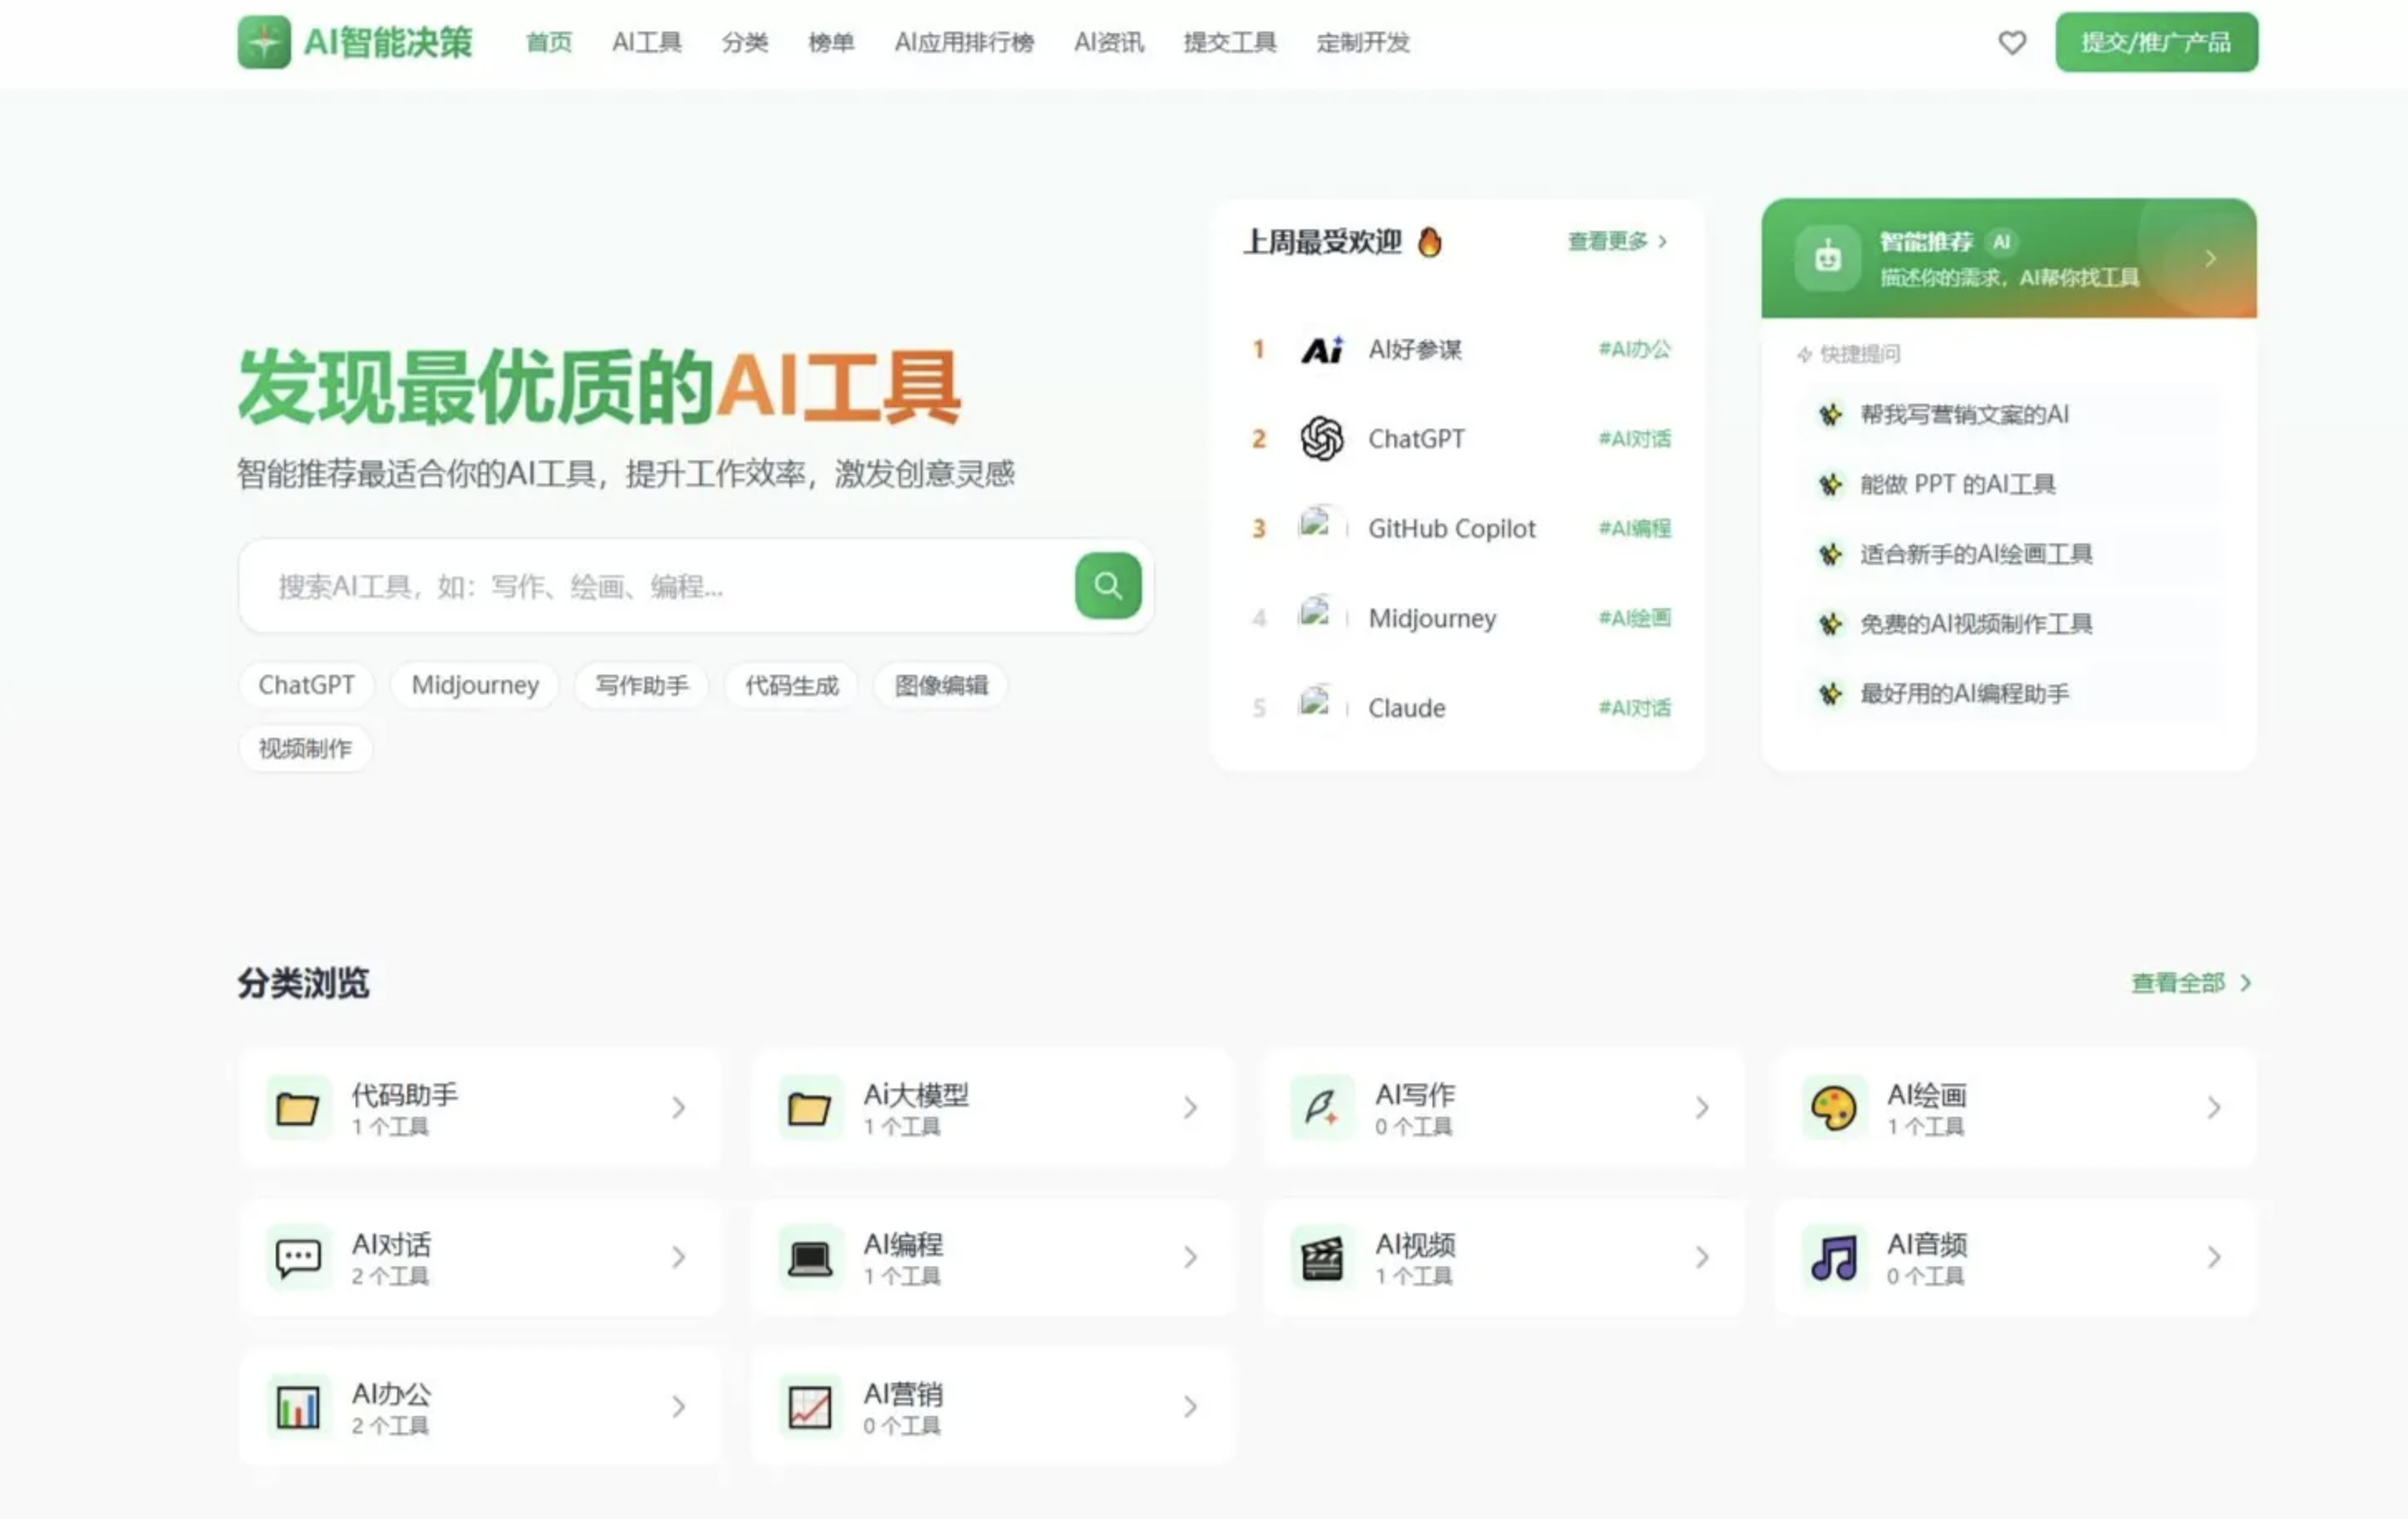Open the 代码助手 folder icon
Image resolution: width=2408 pixels, height=1519 pixels.
coord(297,1108)
